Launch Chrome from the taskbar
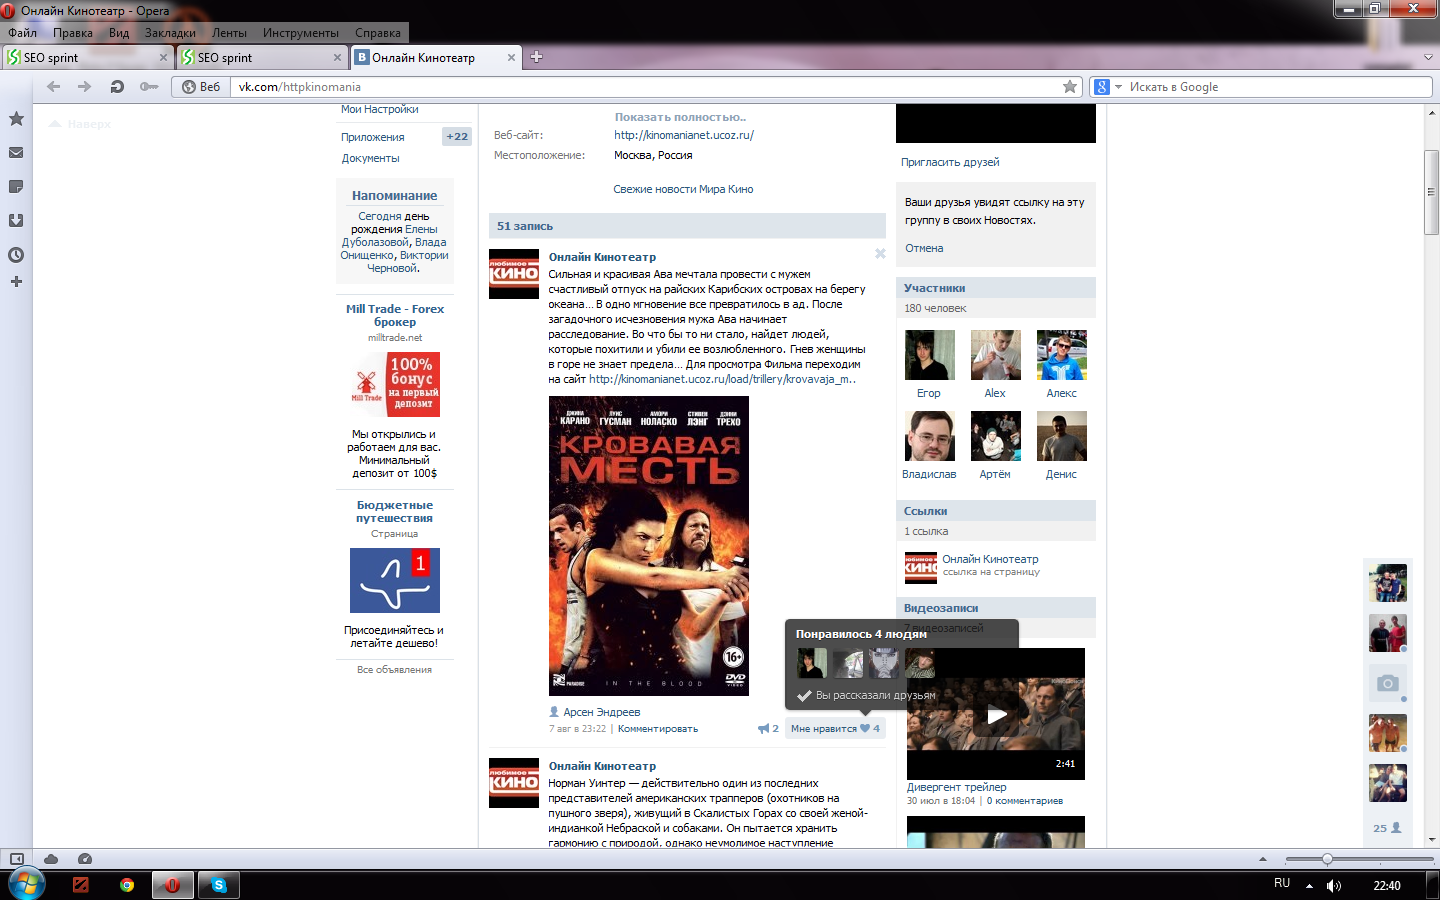1440x900 pixels. point(127,885)
